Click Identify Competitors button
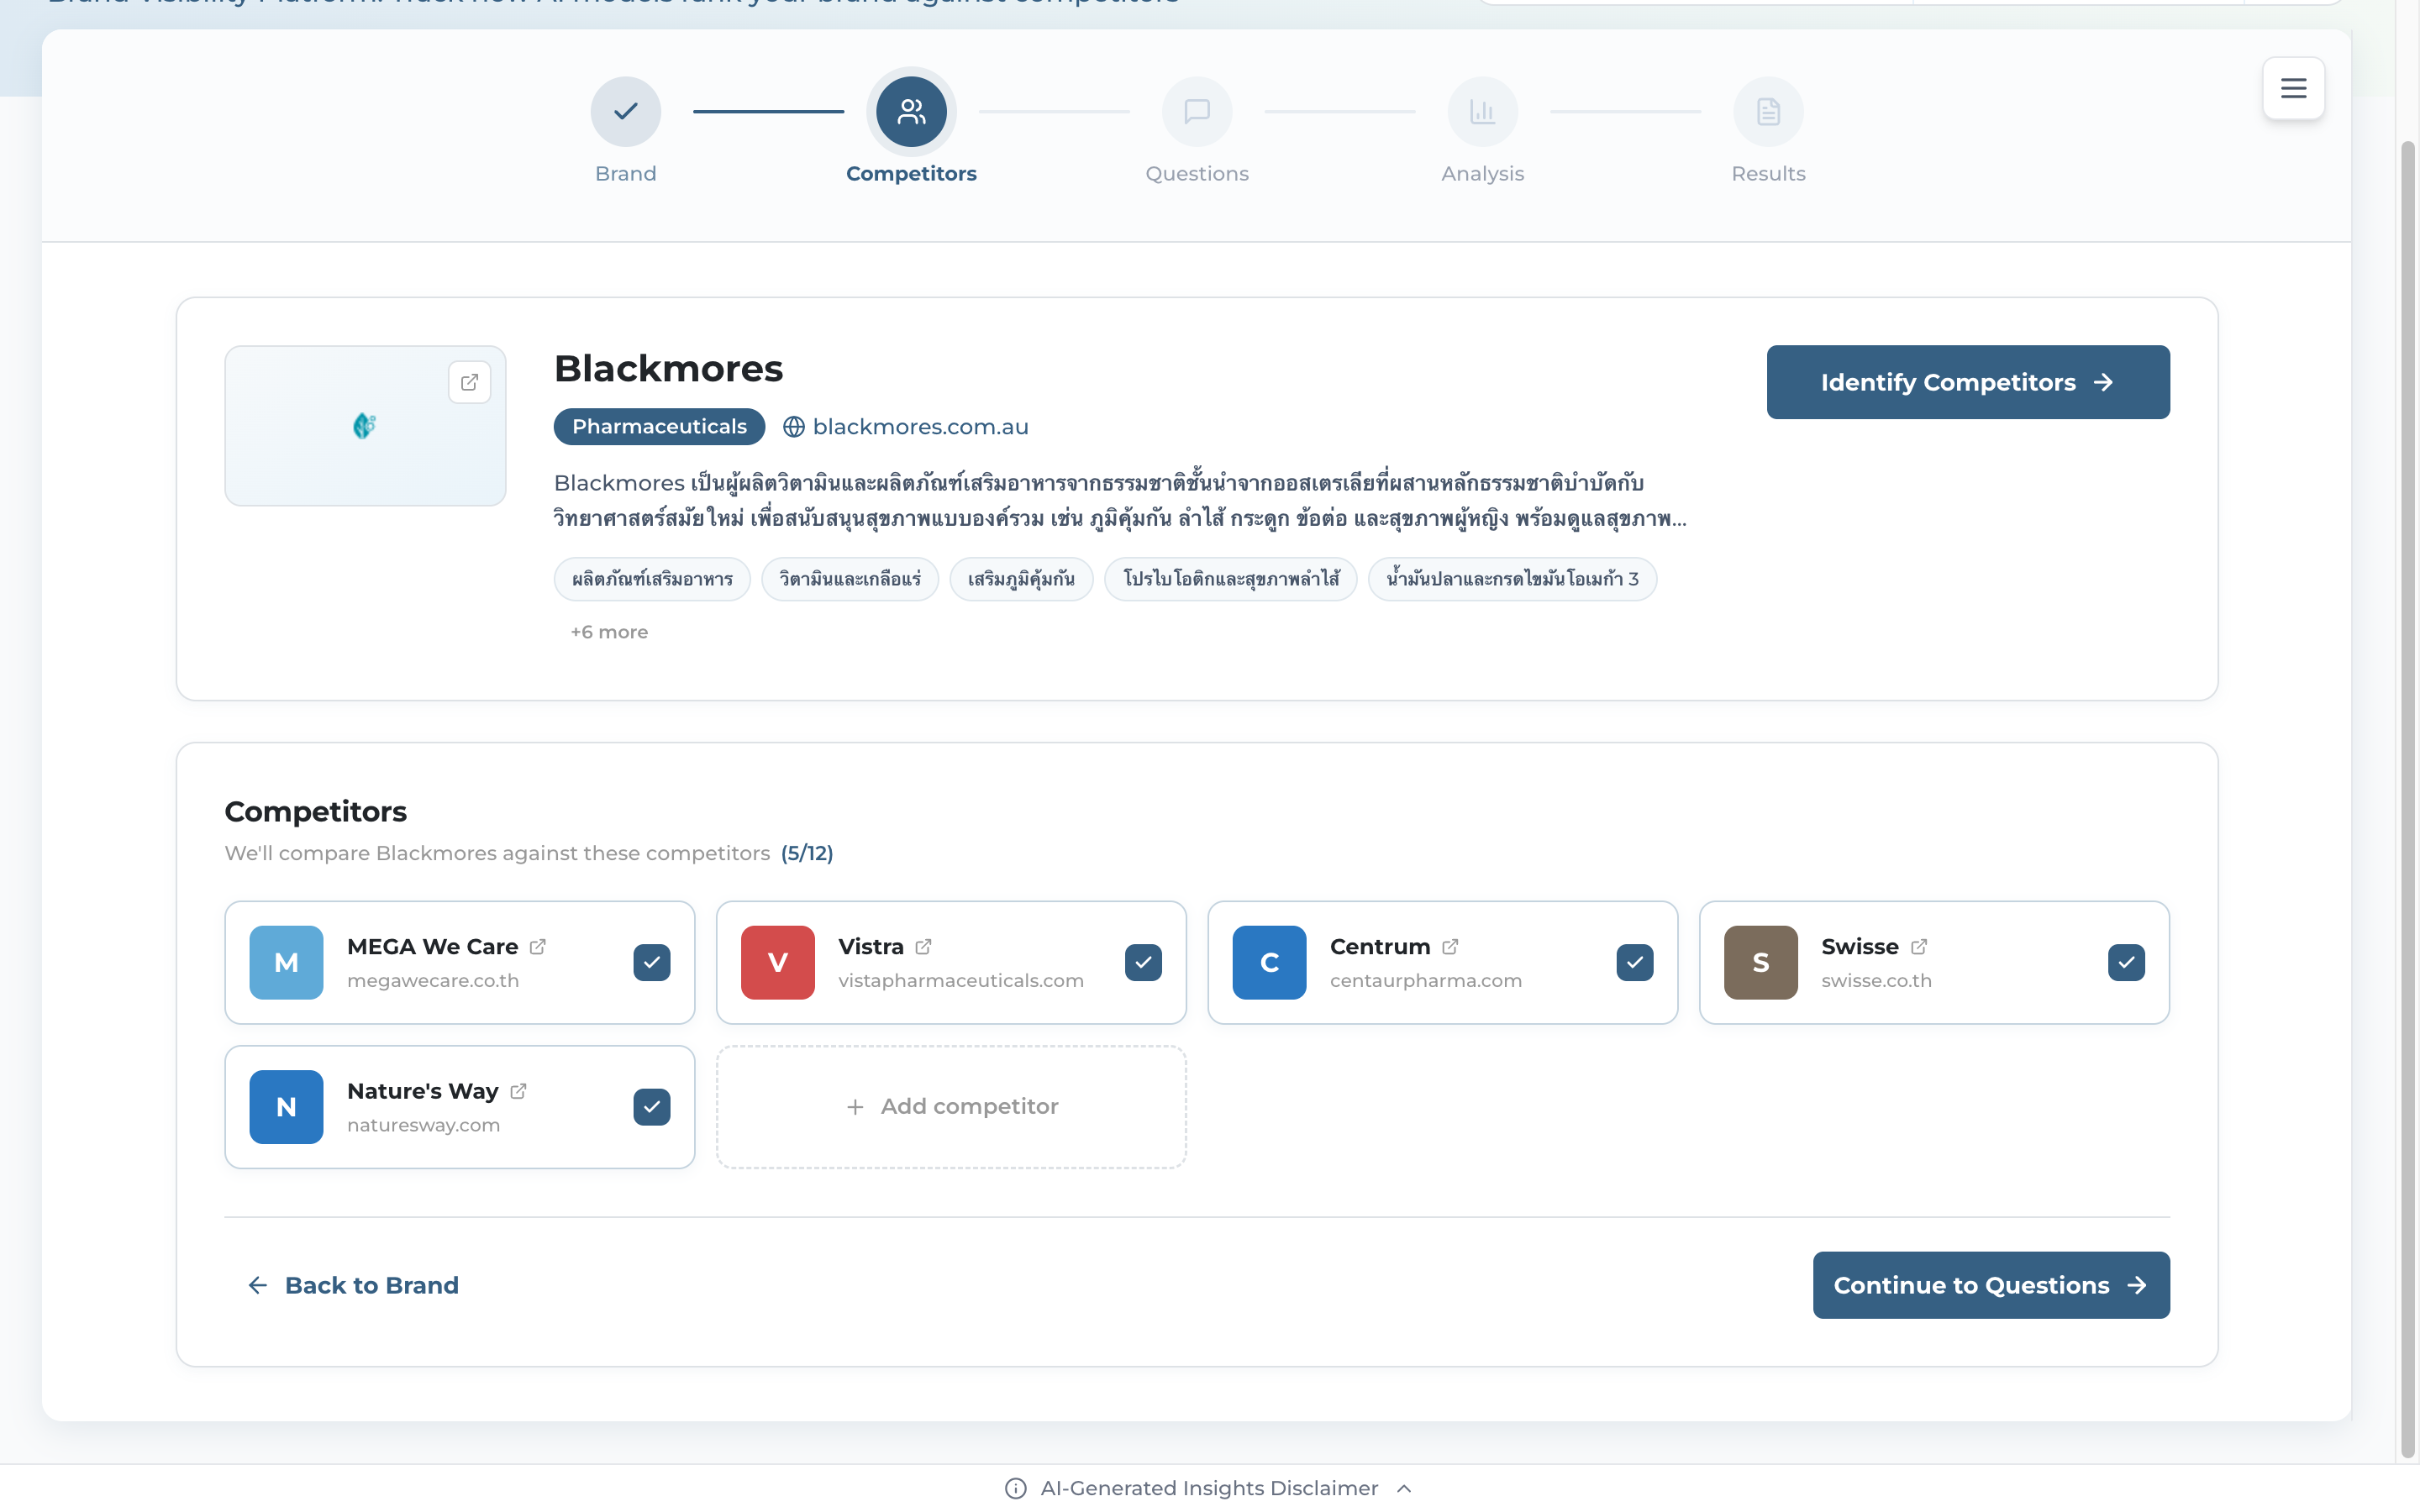The image size is (2420, 1512). (1967, 382)
